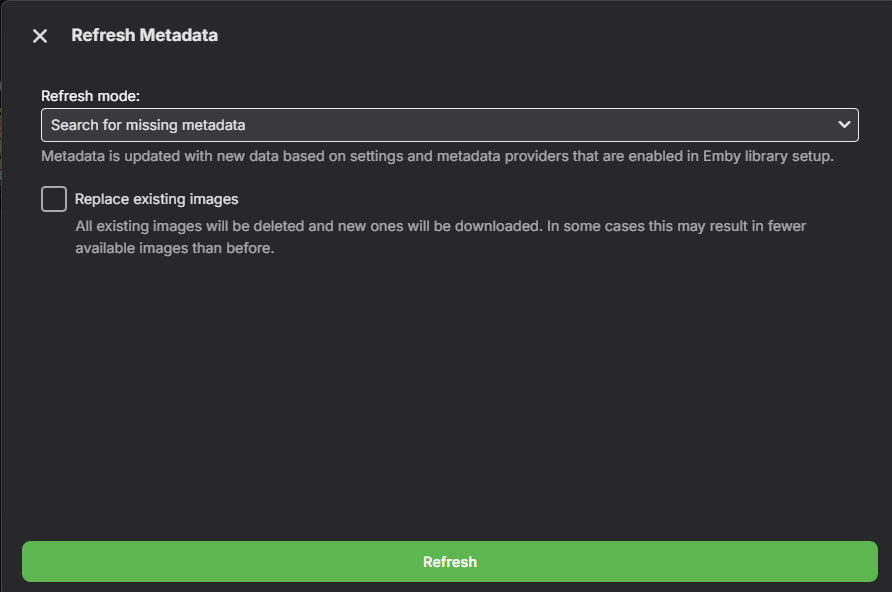The height and width of the screenshot is (592, 892).
Task: Click the empty square box beside Replace existing images
Action: pos(54,199)
